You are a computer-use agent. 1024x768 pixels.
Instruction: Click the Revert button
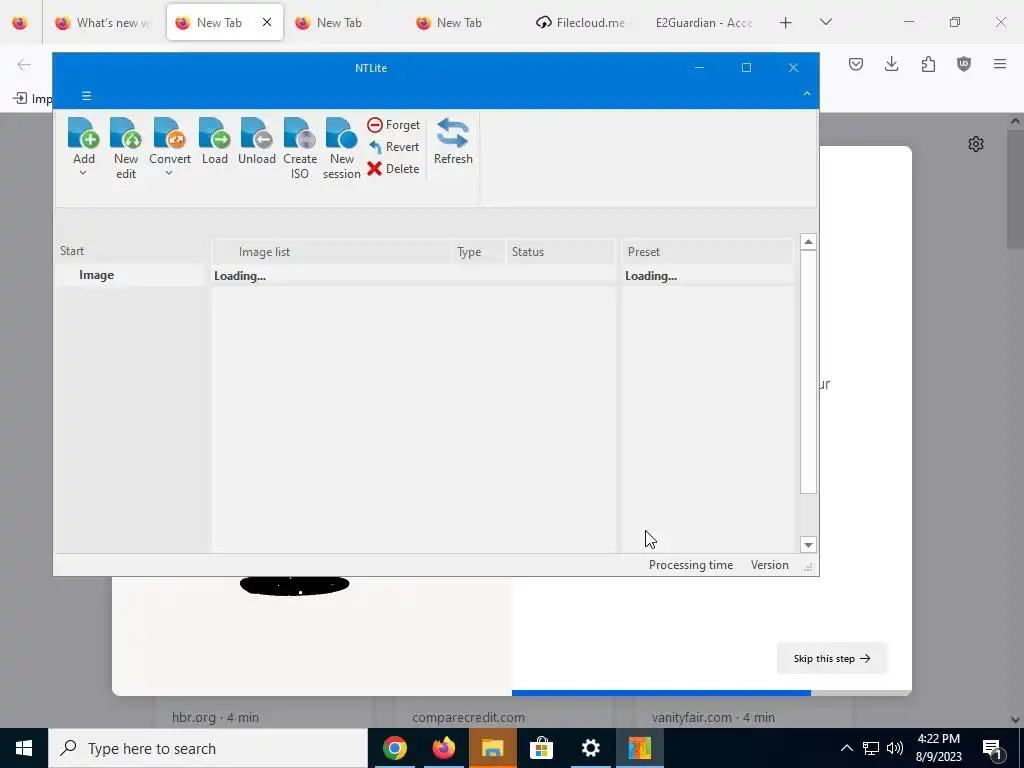point(393,147)
